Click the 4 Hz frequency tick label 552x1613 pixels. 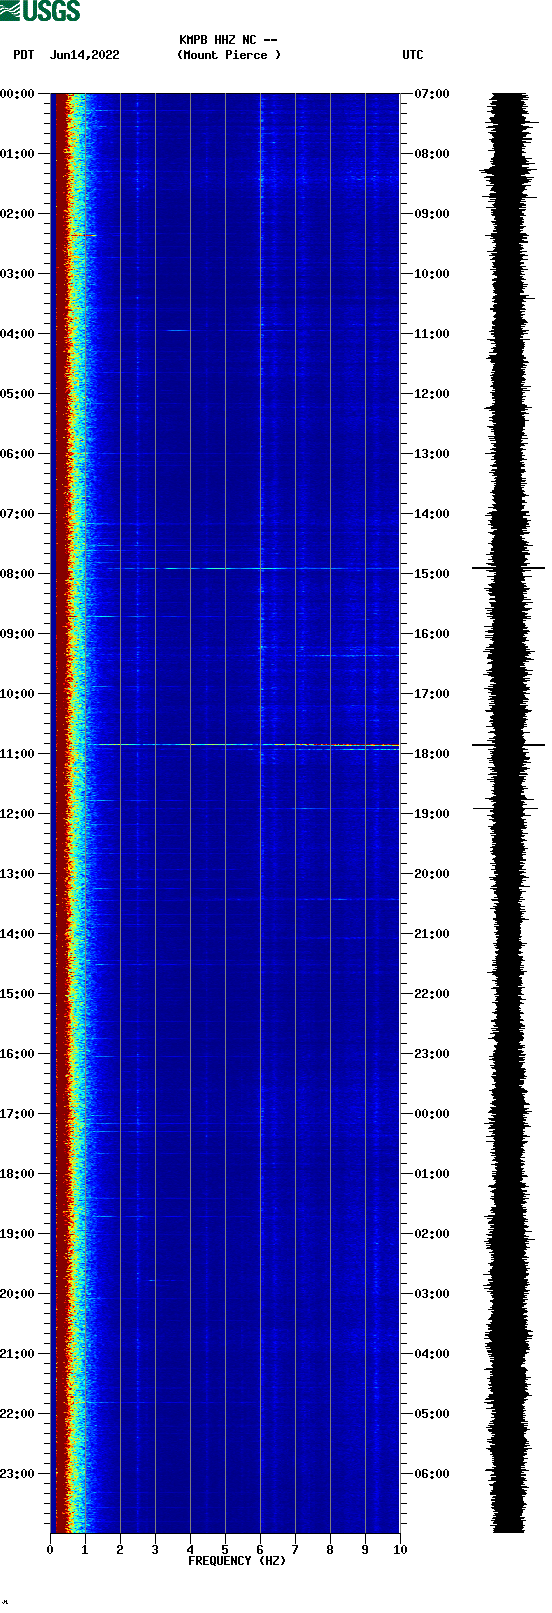190,1550
